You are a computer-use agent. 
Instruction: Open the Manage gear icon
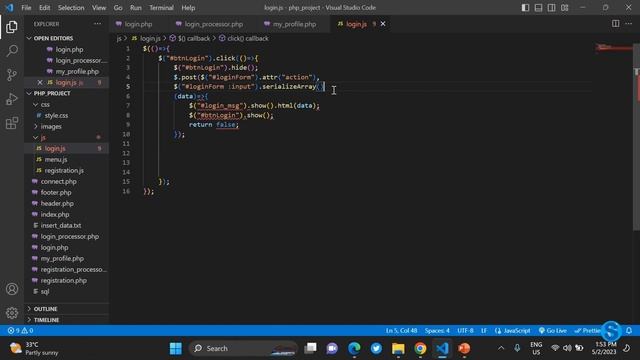(x=12, y=313)
